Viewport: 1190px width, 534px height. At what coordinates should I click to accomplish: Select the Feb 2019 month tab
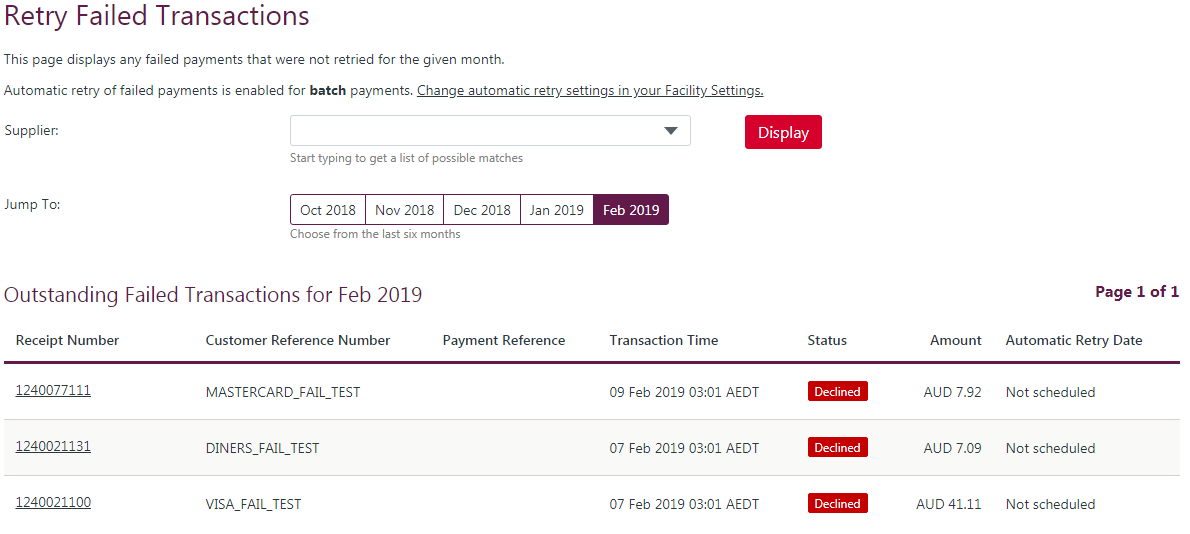pos(631,210)
